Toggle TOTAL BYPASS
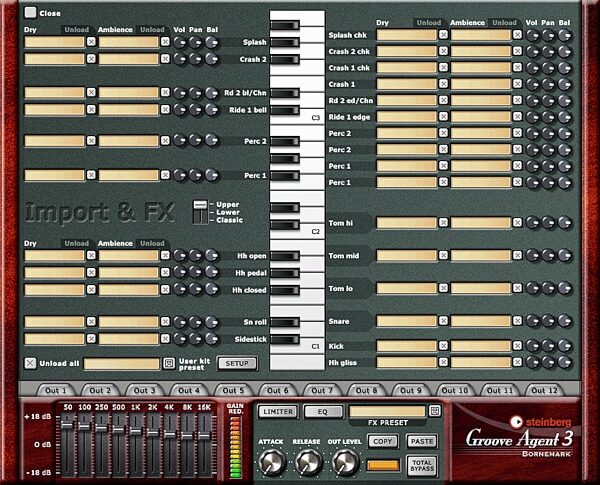600x485 pixels. click(422, 466)
